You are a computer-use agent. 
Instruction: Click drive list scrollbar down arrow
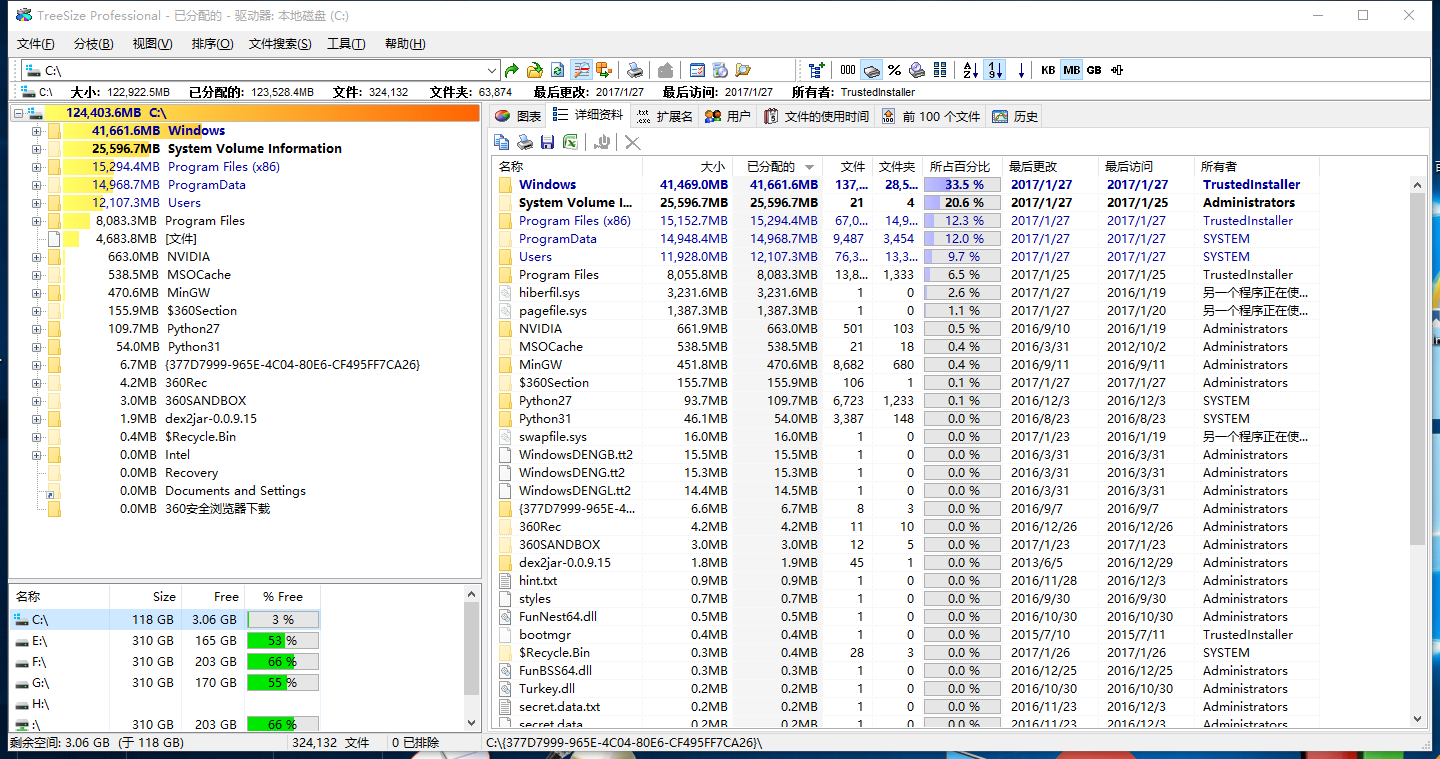point(472,722)
